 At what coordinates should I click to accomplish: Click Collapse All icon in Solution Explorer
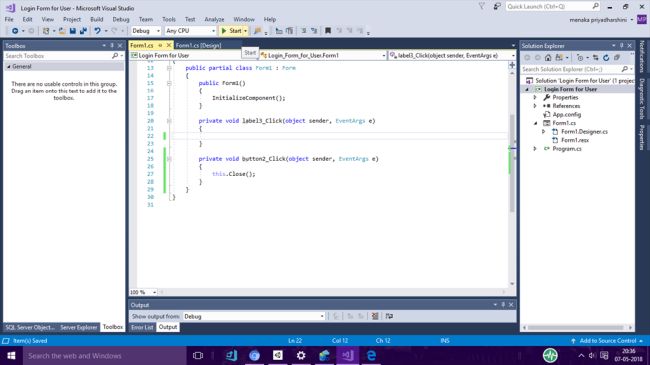[x=617, y=58]
